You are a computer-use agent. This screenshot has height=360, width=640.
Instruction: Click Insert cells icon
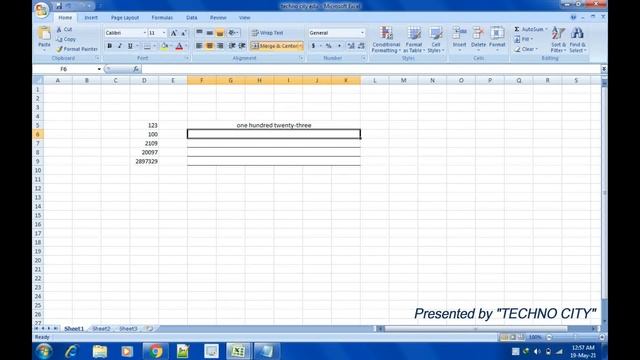point(459,33)
